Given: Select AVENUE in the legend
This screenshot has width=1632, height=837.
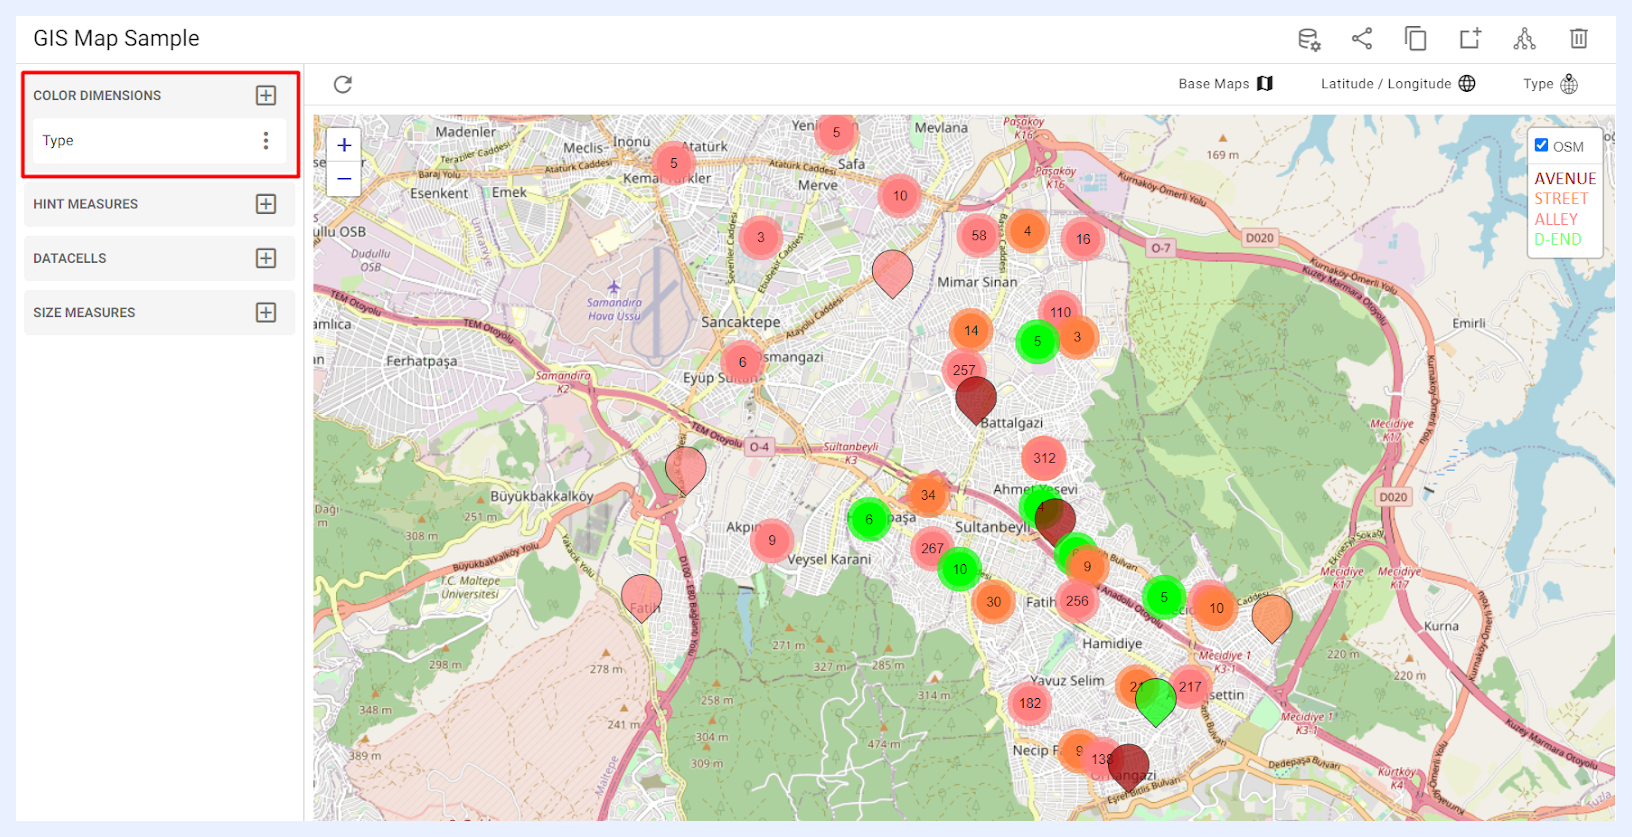Looking at the screenshot, I should click(1565, 178).
